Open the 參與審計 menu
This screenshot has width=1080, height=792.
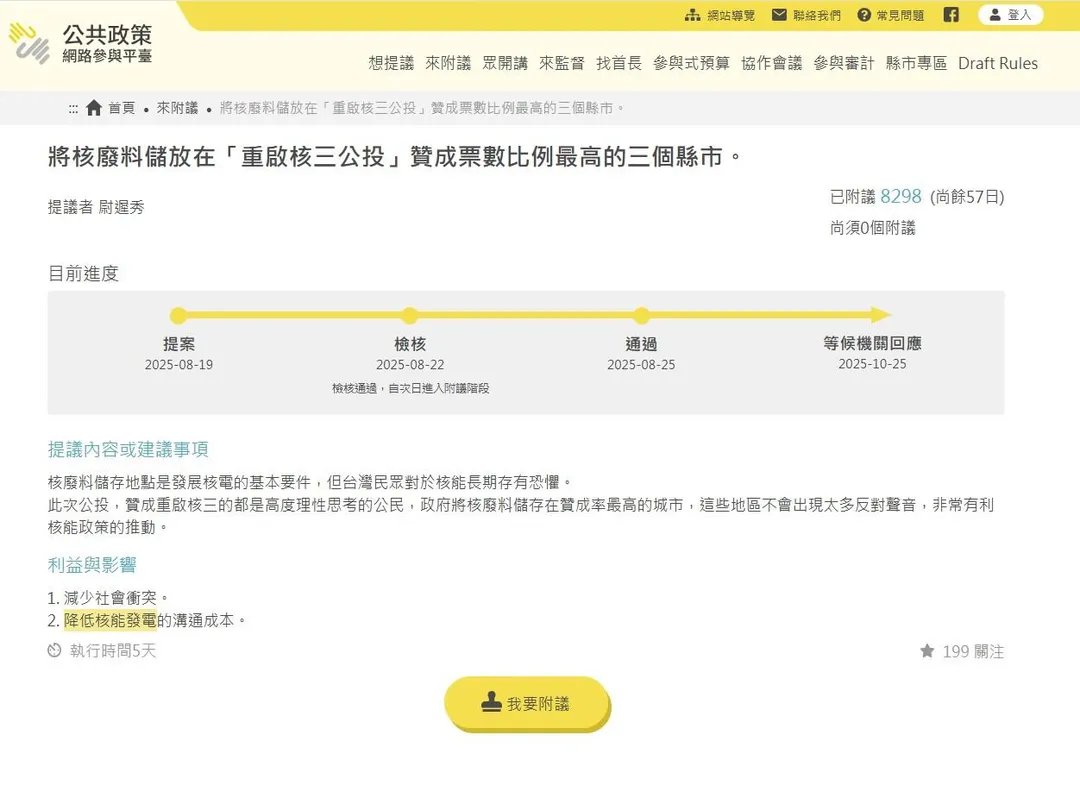(x=844, y=63)
